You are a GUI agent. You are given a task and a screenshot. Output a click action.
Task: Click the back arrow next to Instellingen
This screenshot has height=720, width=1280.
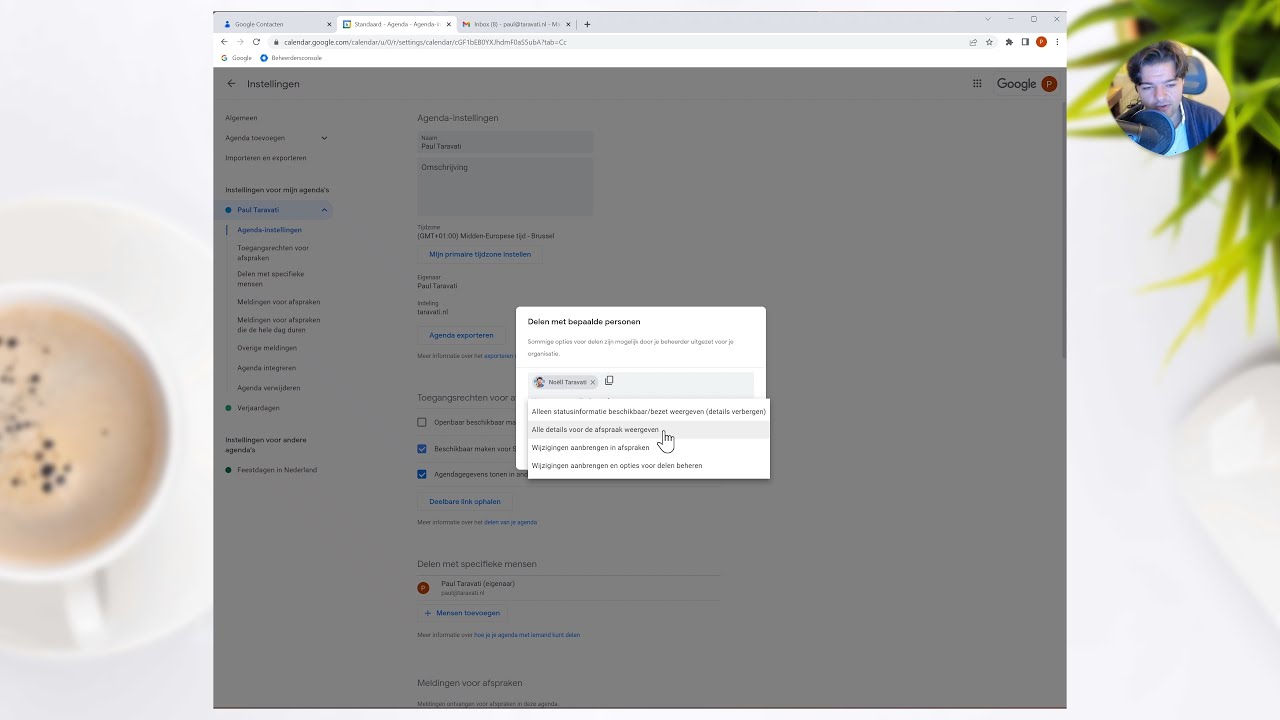(x=231, y=84)
